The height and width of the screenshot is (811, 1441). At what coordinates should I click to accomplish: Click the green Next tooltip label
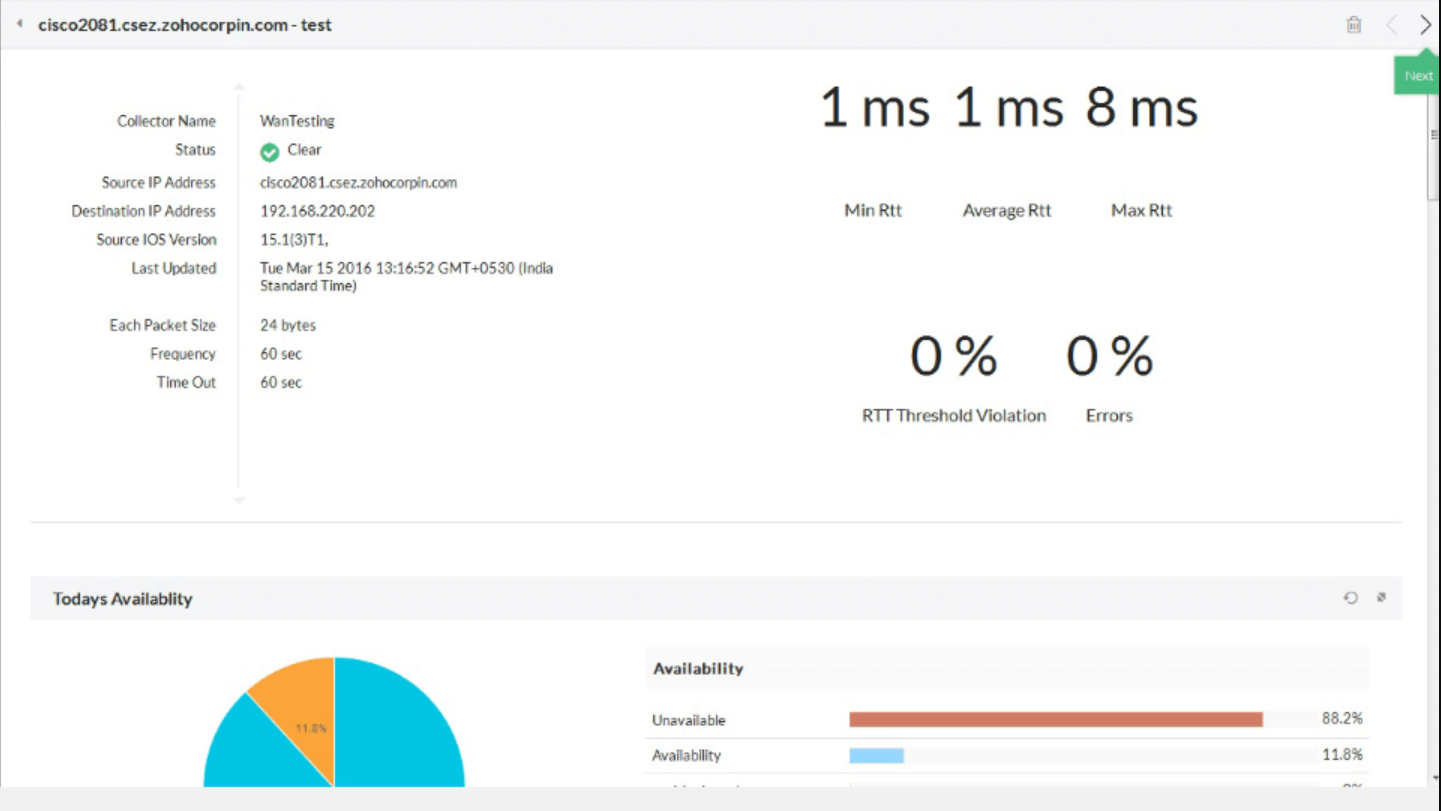tap(1417, 76)
